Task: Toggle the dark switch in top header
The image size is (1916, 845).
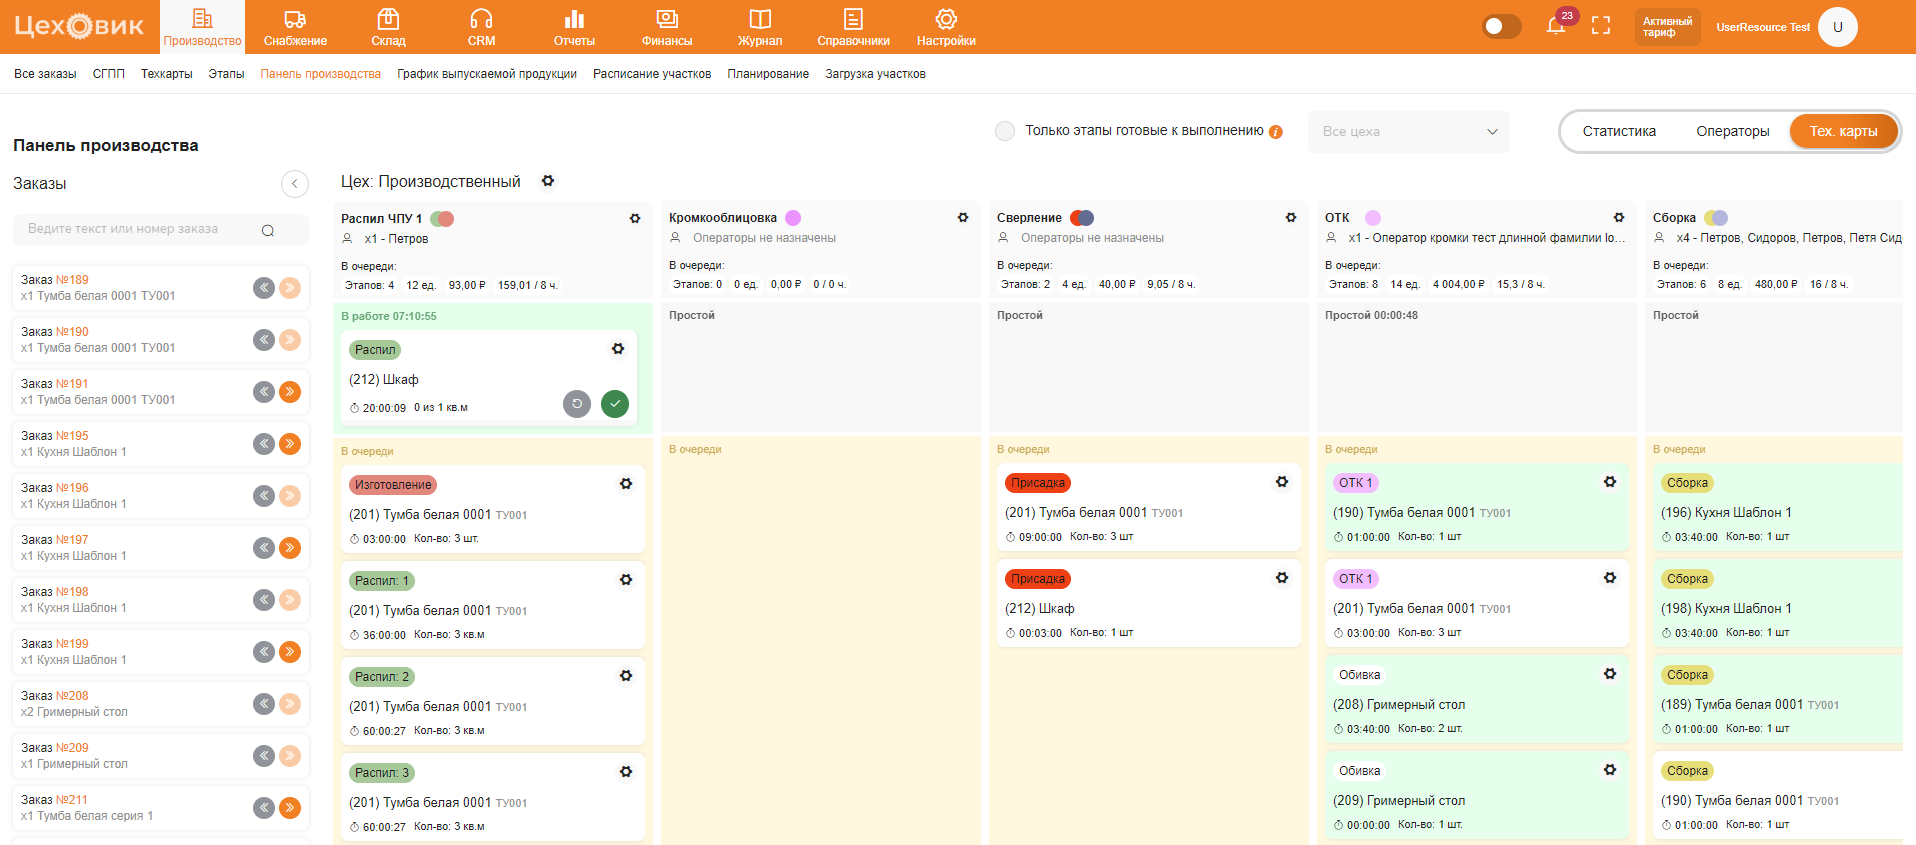Action: (1501, 26)
